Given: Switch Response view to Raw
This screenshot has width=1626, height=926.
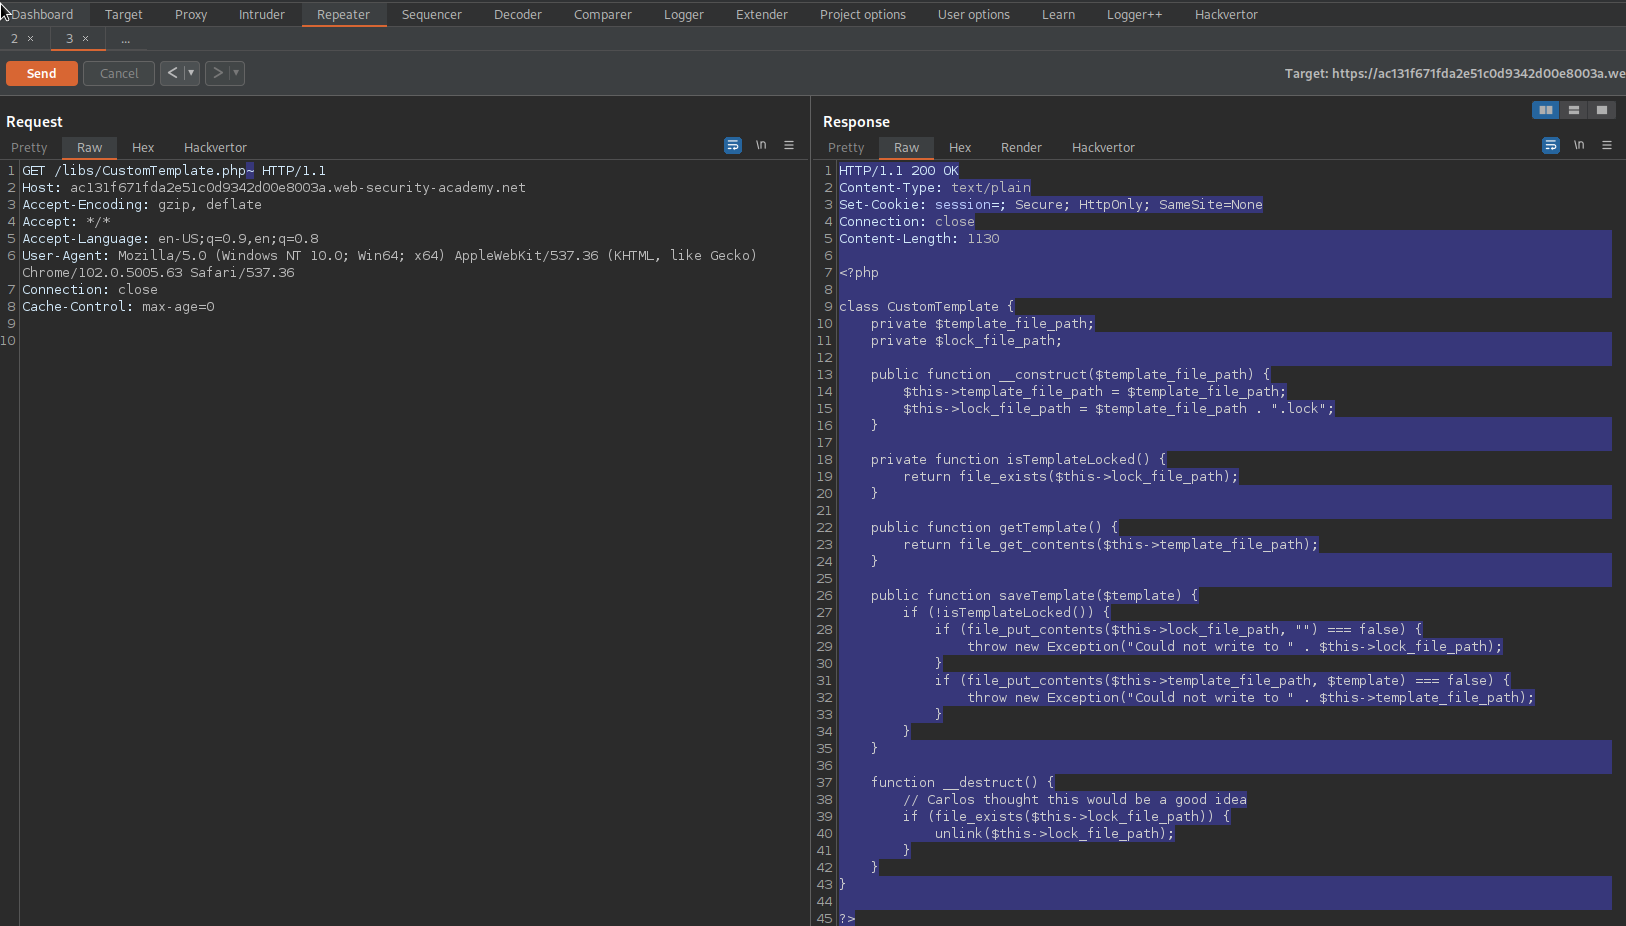Looking at the screenshot, I should click(x=906, y=147).
